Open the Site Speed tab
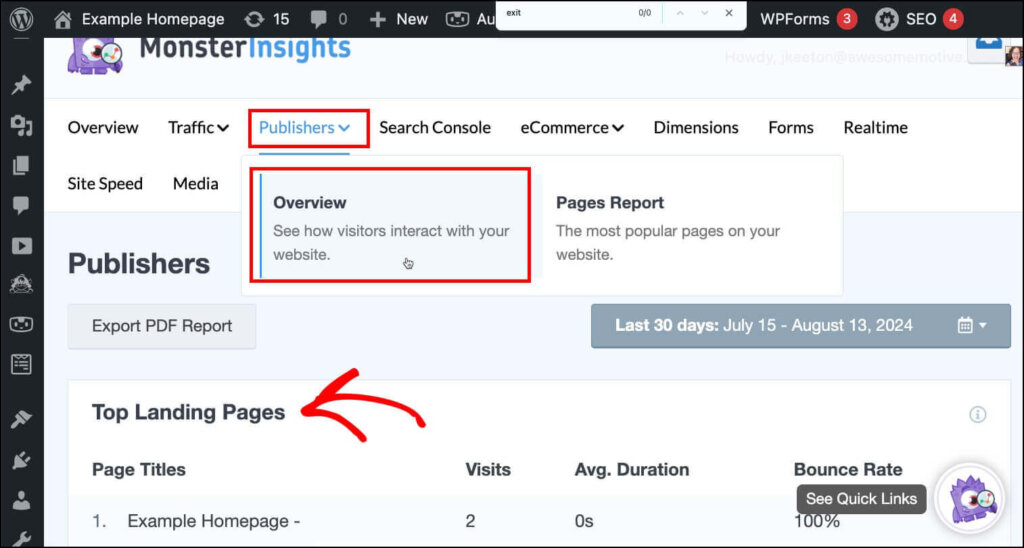Image resolution: width=1024 pixels, height=548 pixels. tap(105, 184)
